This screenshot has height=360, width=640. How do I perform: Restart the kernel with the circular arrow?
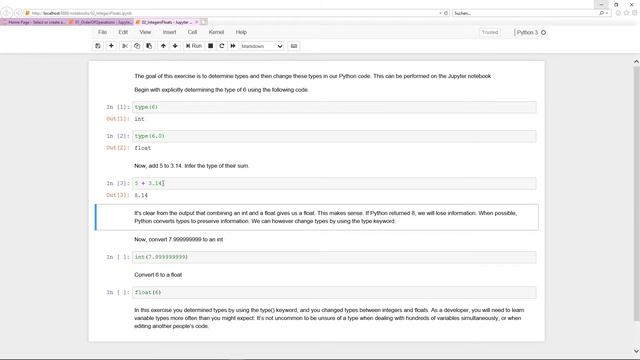click(x=222, y=46)
